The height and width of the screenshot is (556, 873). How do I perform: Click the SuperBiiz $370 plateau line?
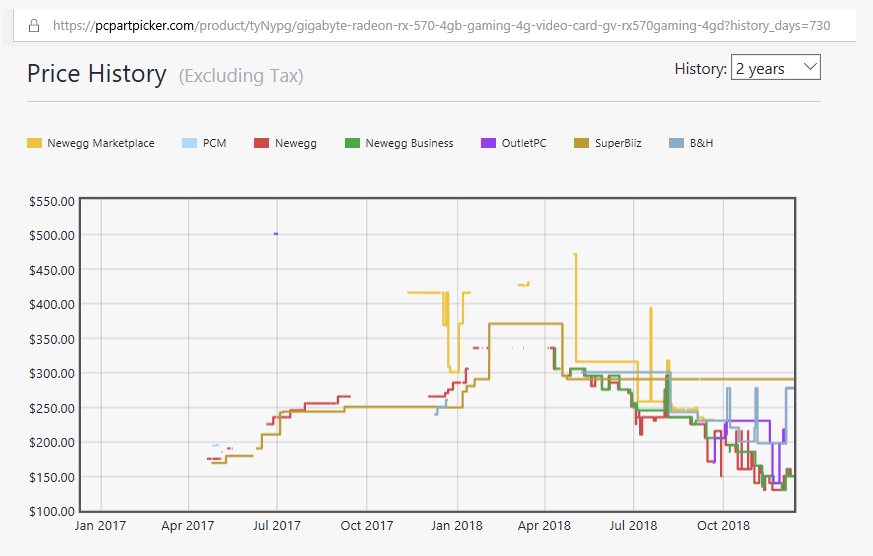[x=526, y=324]
